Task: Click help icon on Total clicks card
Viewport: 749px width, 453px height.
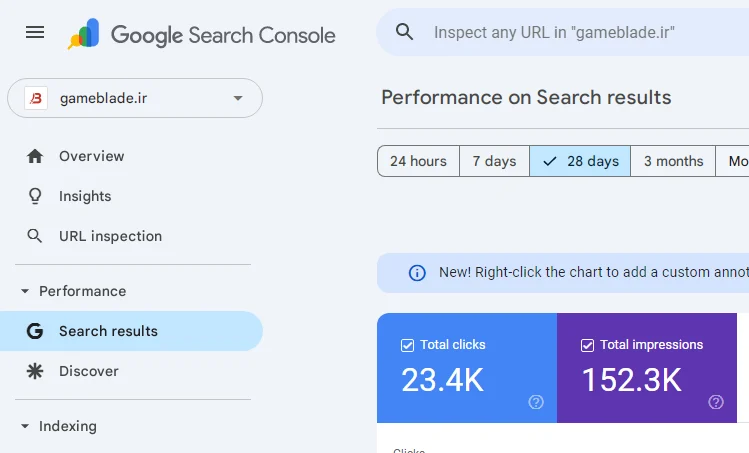Action: pos(536,402)
